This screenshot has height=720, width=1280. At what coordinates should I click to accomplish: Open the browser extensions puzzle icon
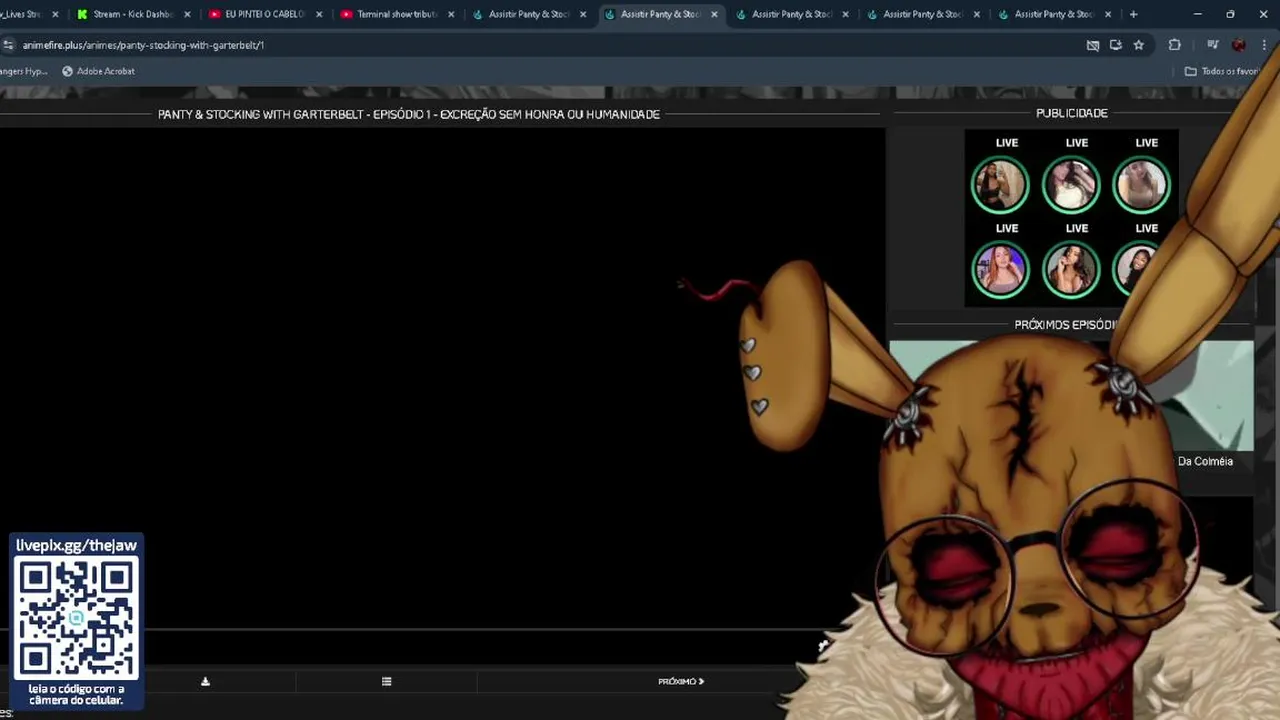point(1175,45)
